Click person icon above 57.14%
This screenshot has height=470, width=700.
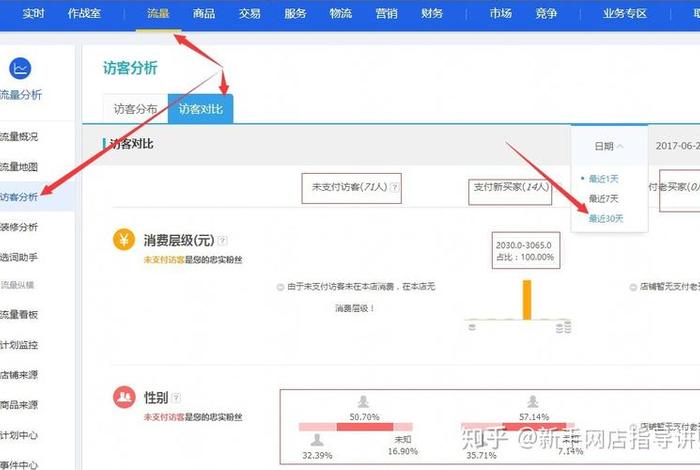[533, 402]
